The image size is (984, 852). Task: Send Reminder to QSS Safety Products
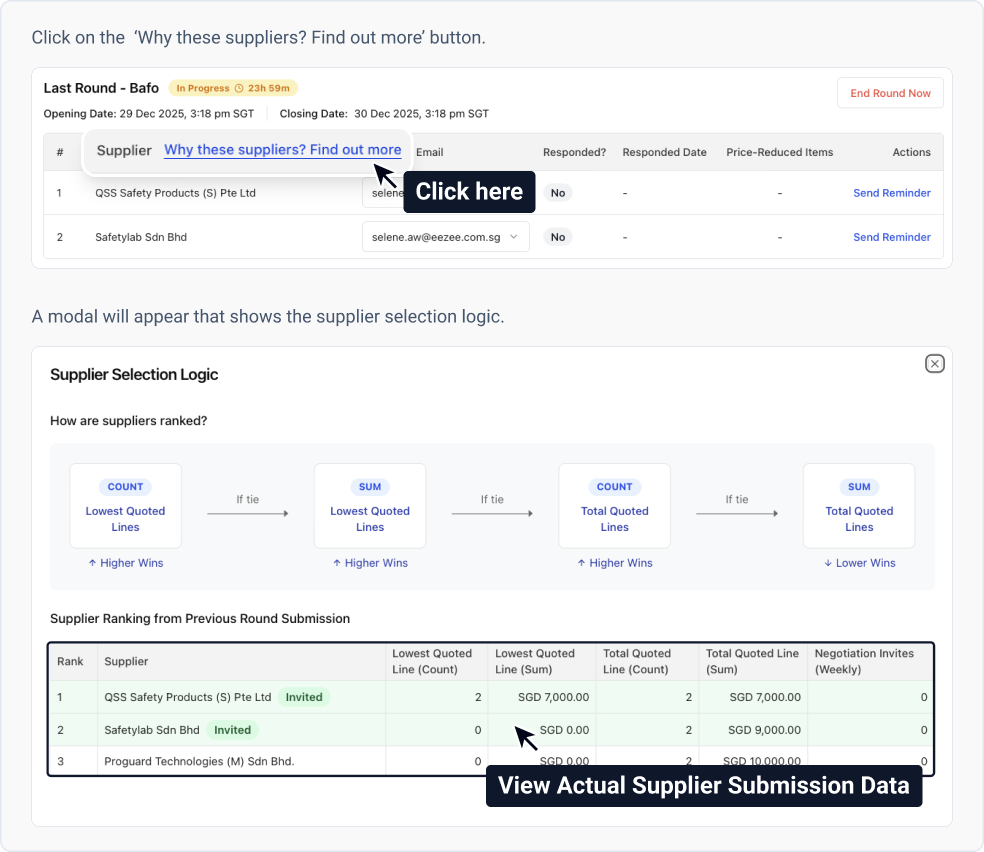(891, 193)
